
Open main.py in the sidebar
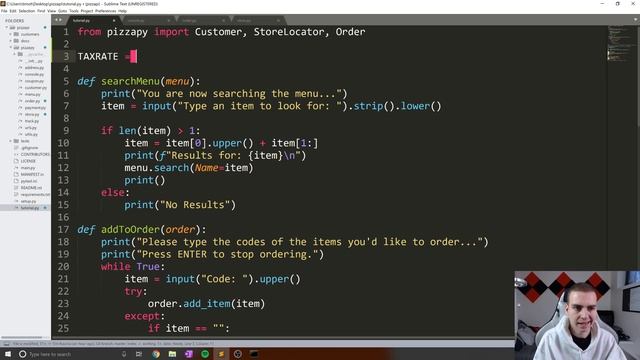click(28, 168)
